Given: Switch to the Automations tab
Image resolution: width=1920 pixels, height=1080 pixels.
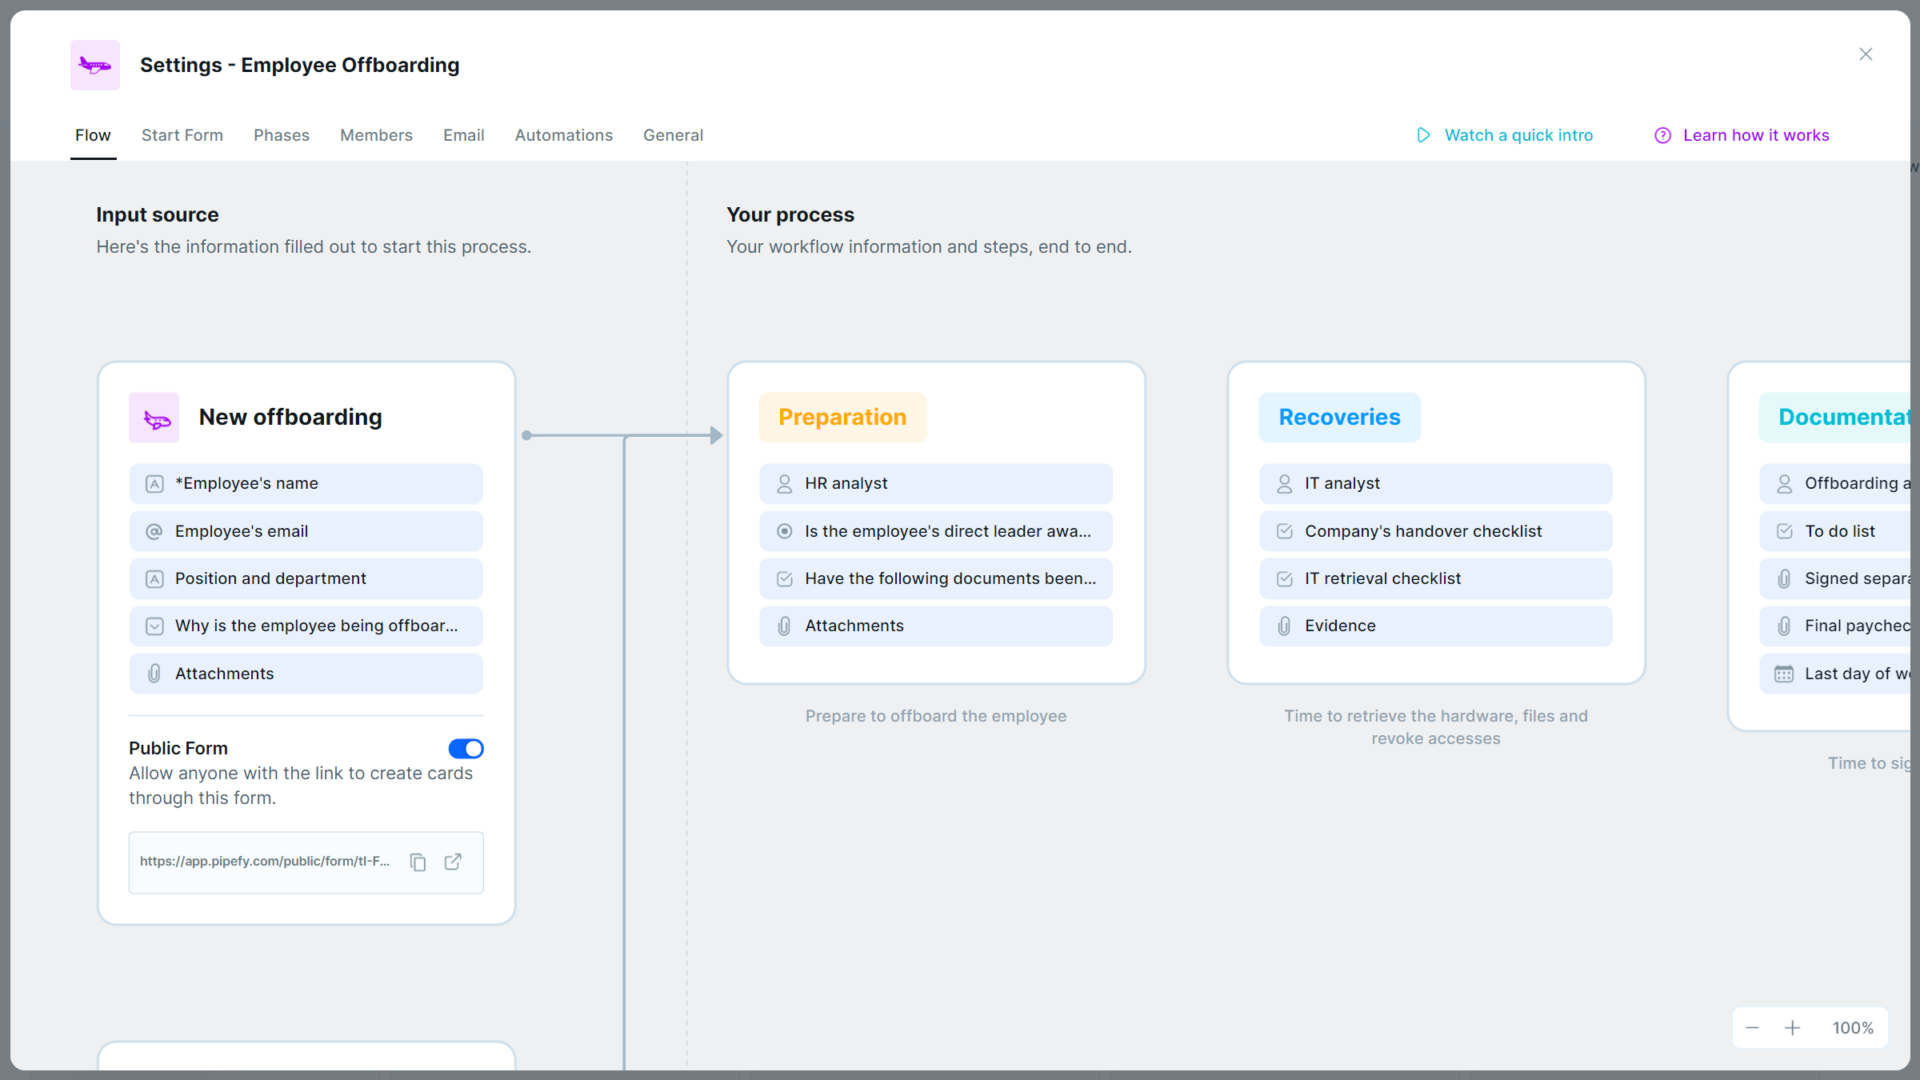Looking at the screenshot, I should (563, 135).
